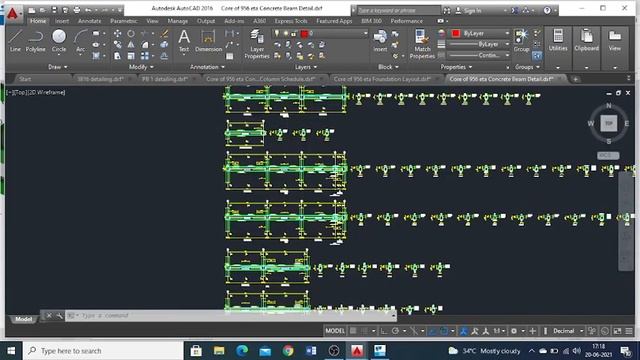Expand the Modify panel
Screen dimensions: 640x360
[141, 67]
